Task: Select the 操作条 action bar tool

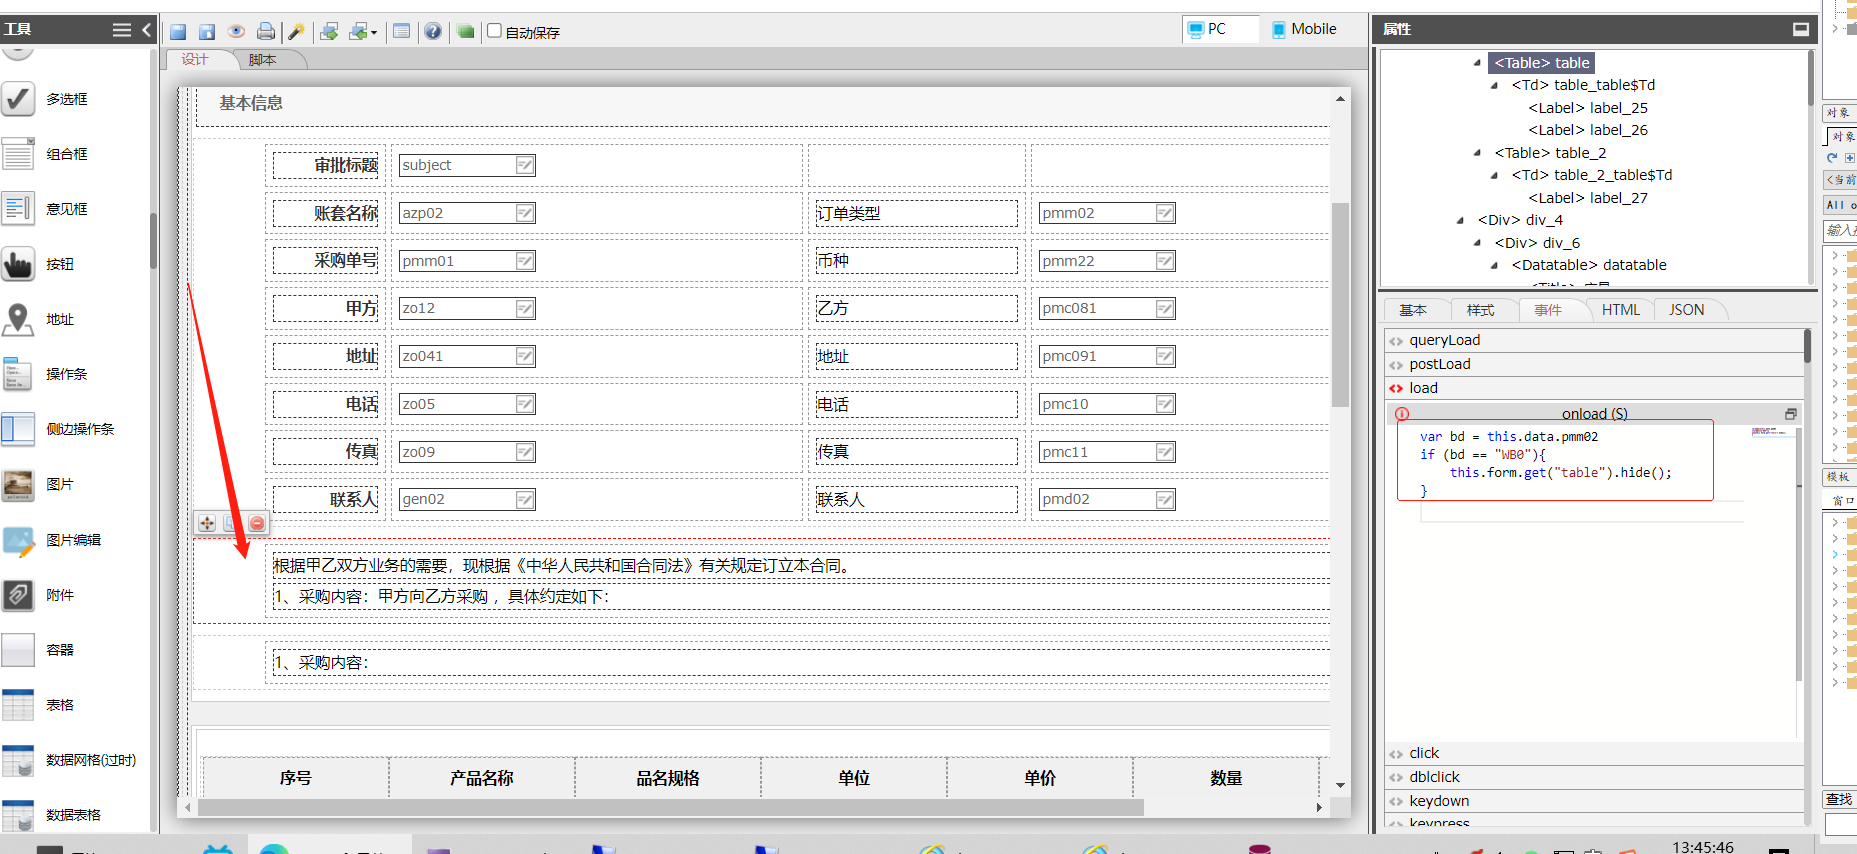Action: pos(66,374)
